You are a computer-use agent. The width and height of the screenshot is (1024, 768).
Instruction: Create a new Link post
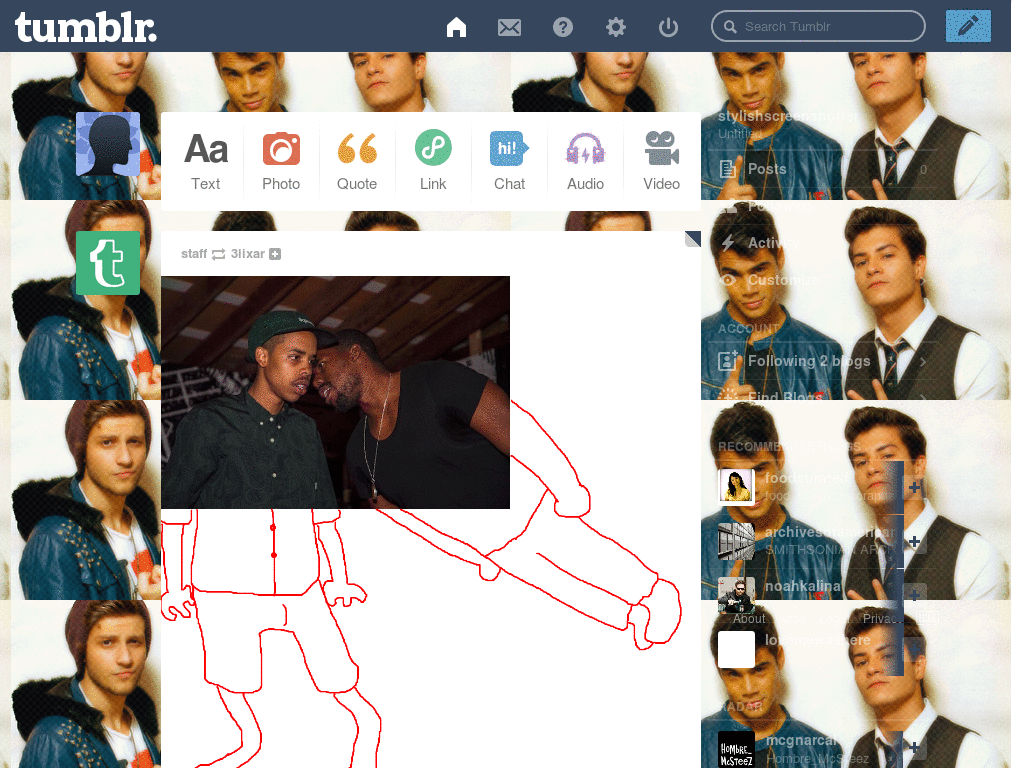(x=433, y=161)
